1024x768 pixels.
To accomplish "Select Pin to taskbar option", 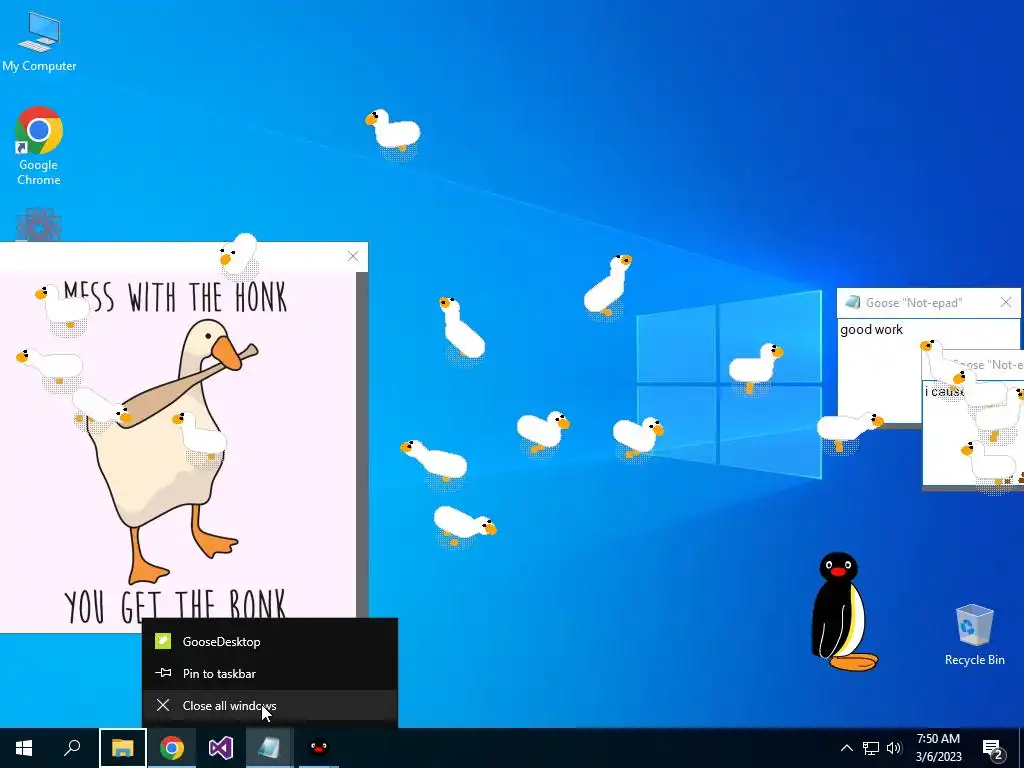I will click(270, 673).
